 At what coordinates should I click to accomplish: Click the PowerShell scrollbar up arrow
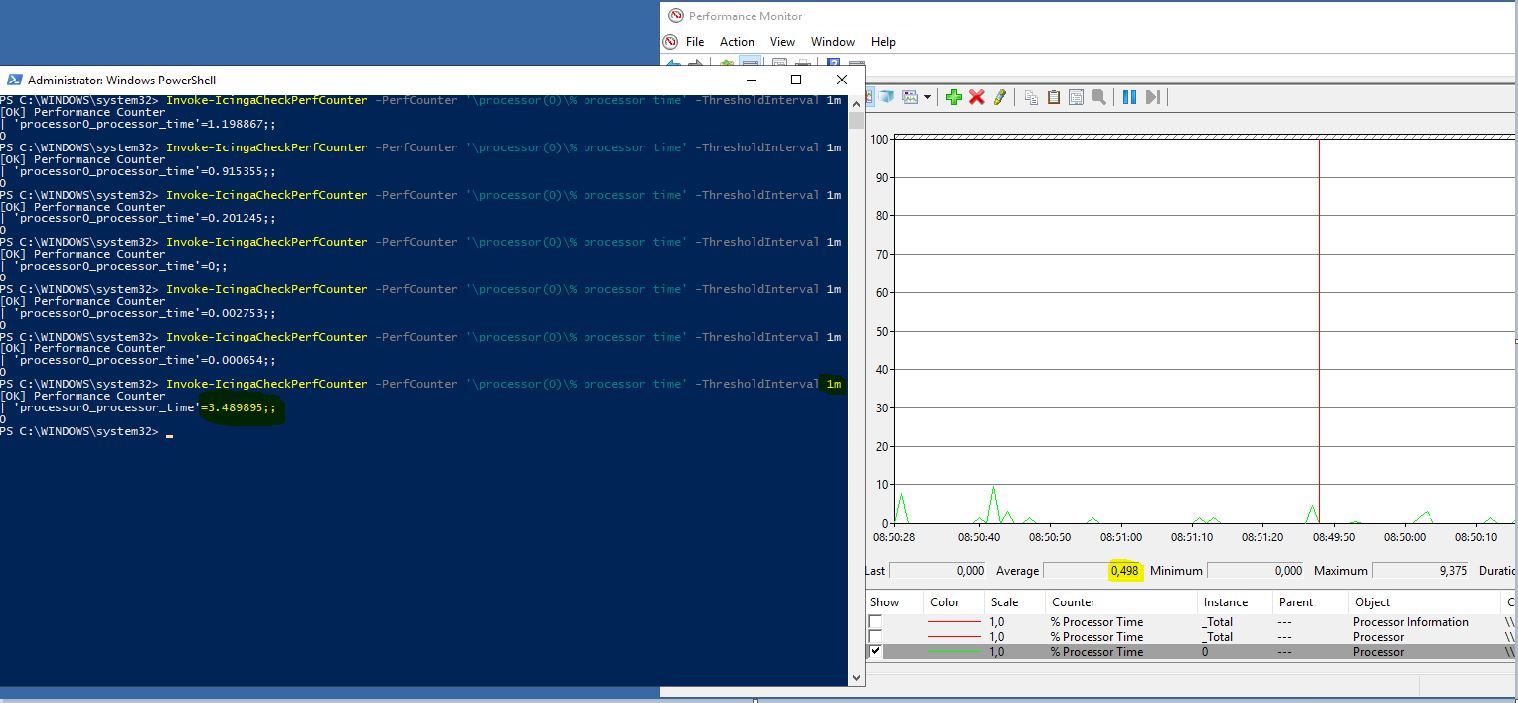(x=856, y=103)
